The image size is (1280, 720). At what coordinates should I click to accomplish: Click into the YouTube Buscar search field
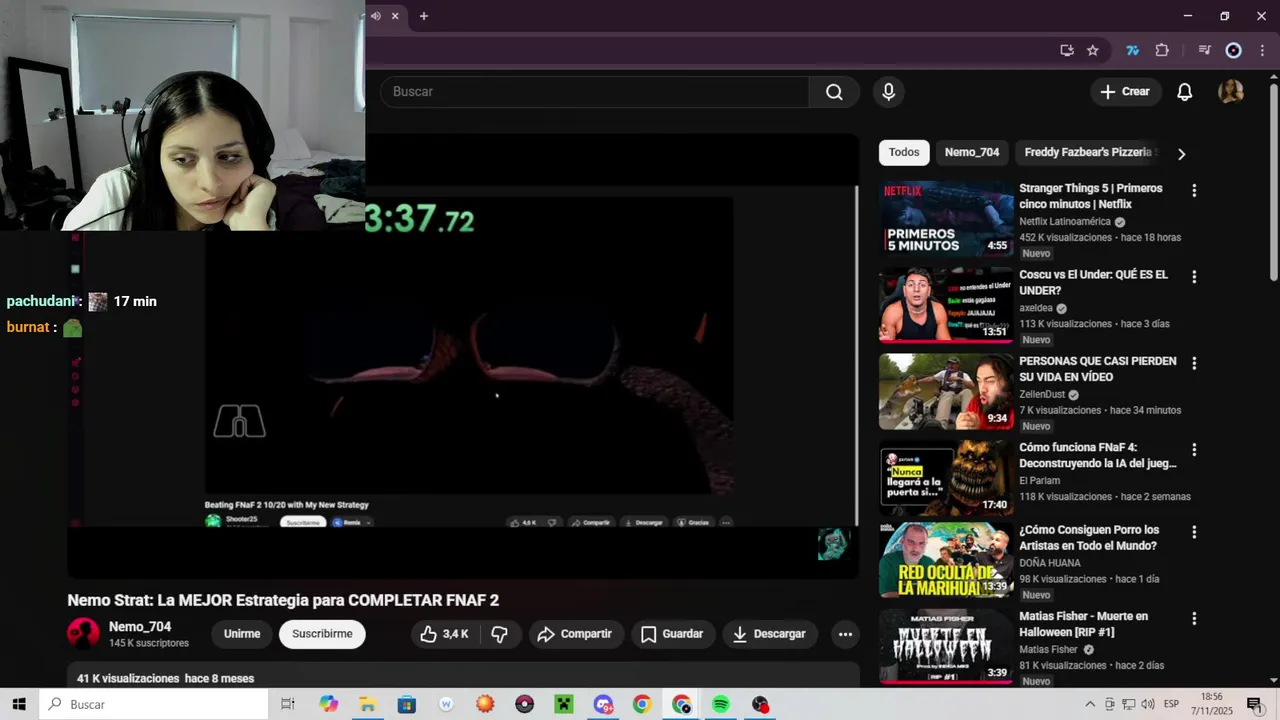pos(594,92)
